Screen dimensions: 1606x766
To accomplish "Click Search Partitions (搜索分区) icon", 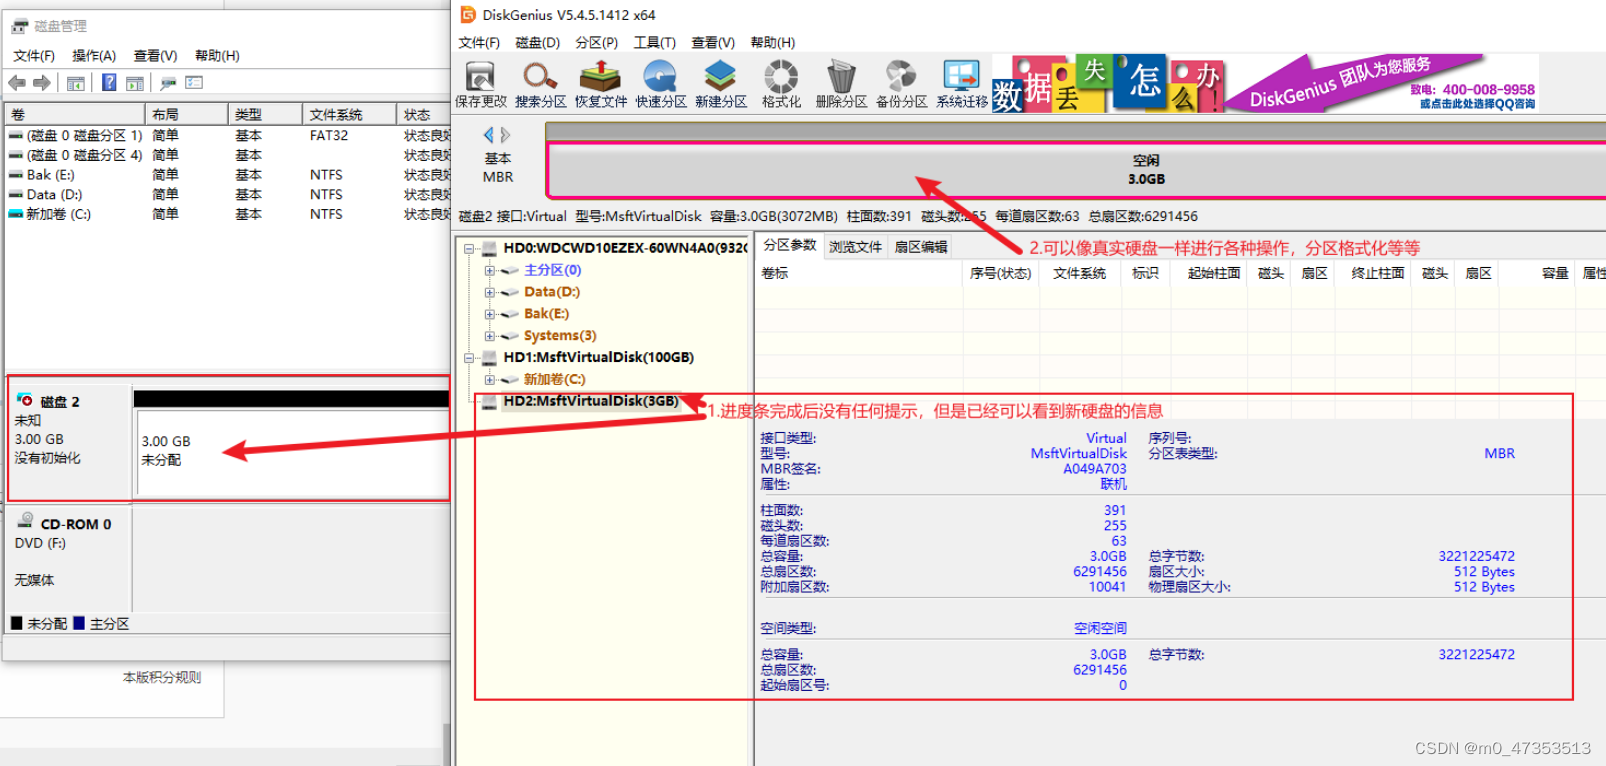I will 540,84.
